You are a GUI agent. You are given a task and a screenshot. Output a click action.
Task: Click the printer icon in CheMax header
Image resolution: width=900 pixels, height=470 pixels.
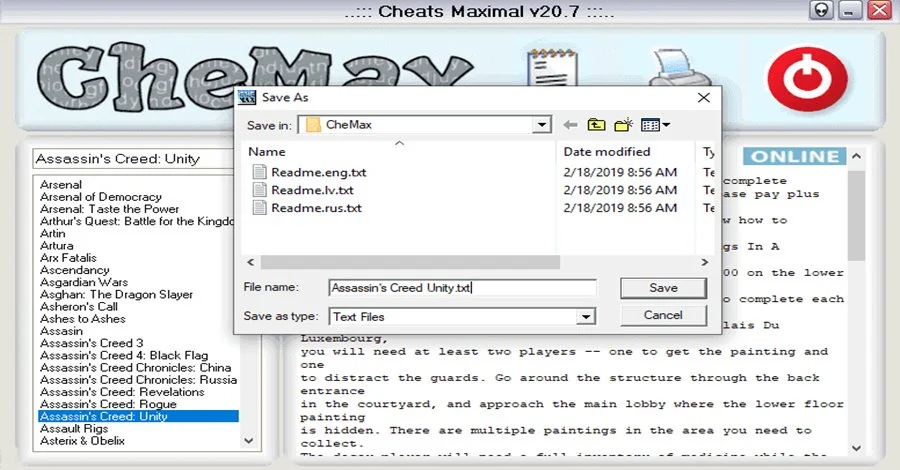coord(680,68)
